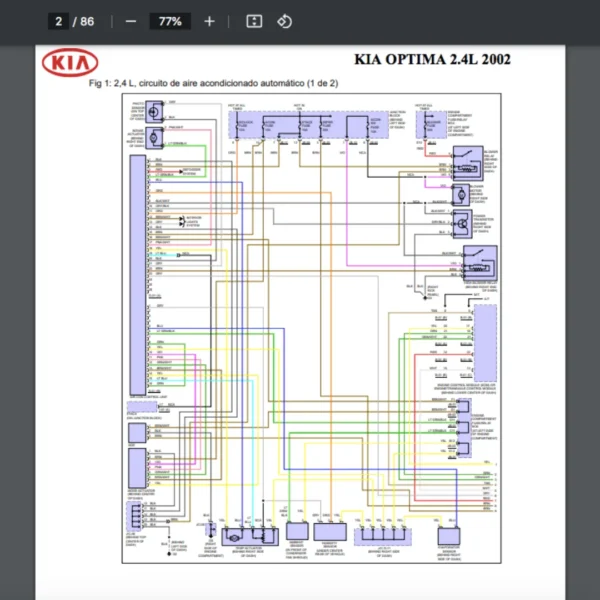Click the Fig 1 caption text

coord(213,83)
